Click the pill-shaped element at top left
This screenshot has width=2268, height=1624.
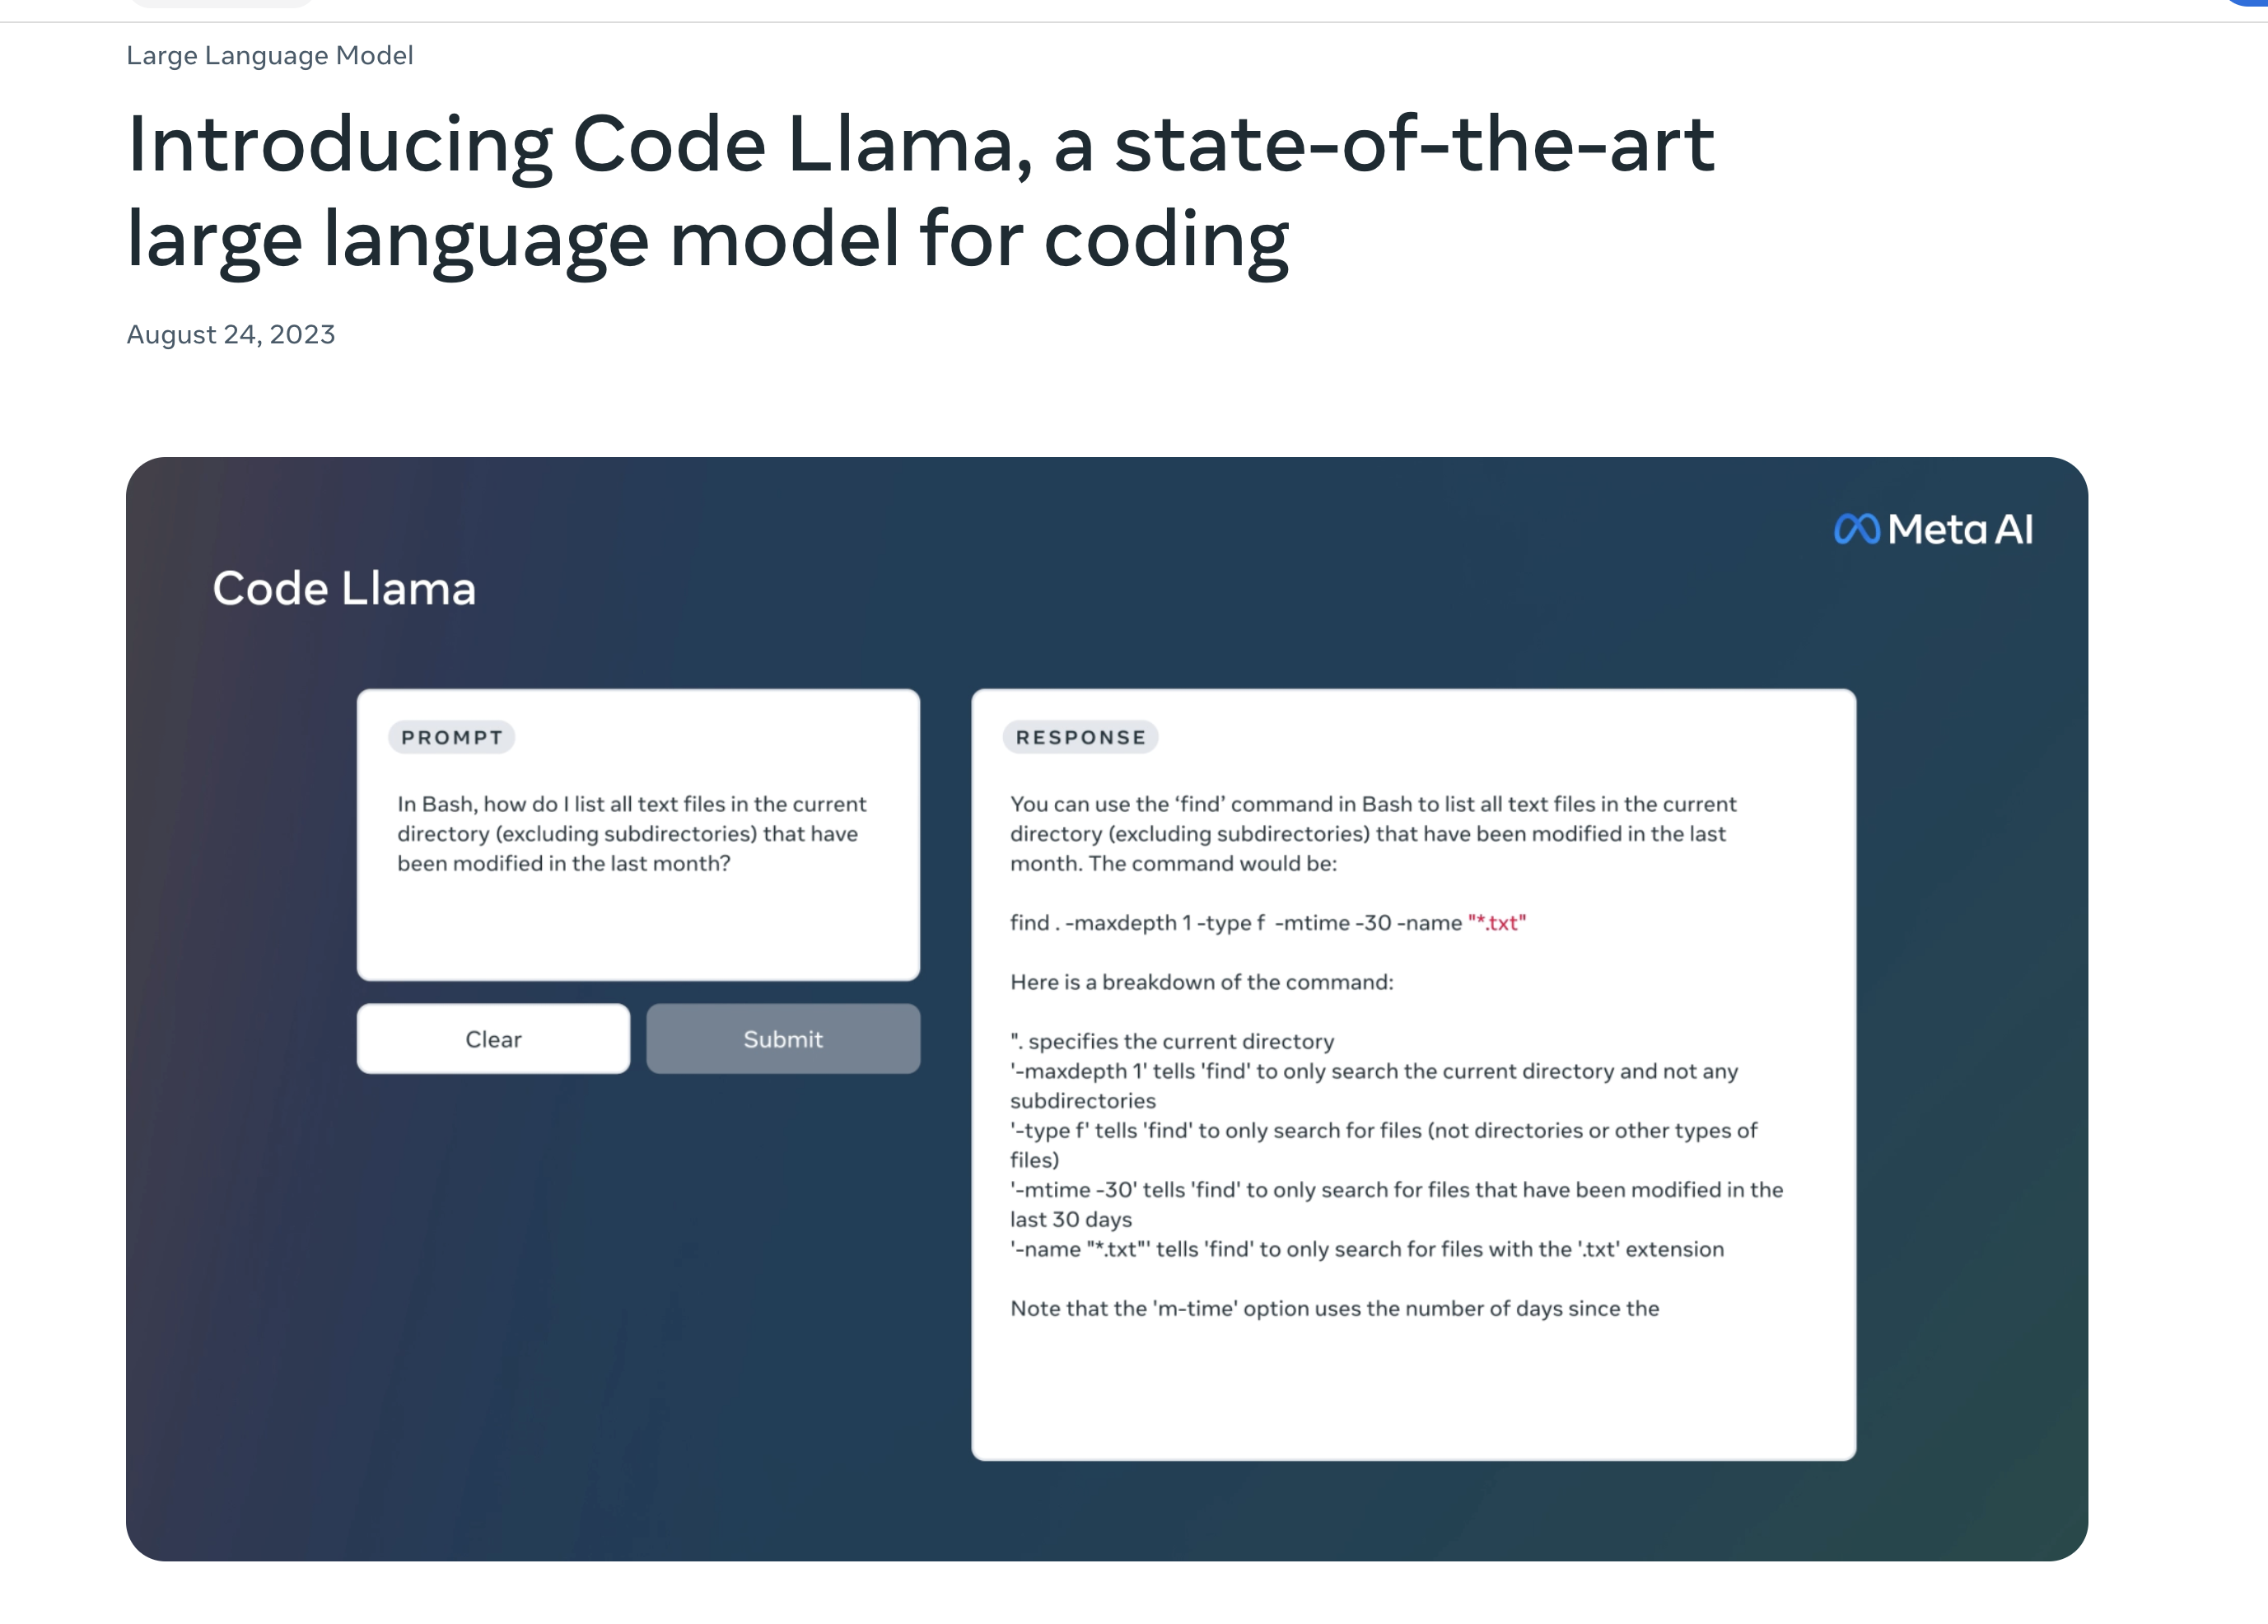pyautogui.click(x=220, y=5)
